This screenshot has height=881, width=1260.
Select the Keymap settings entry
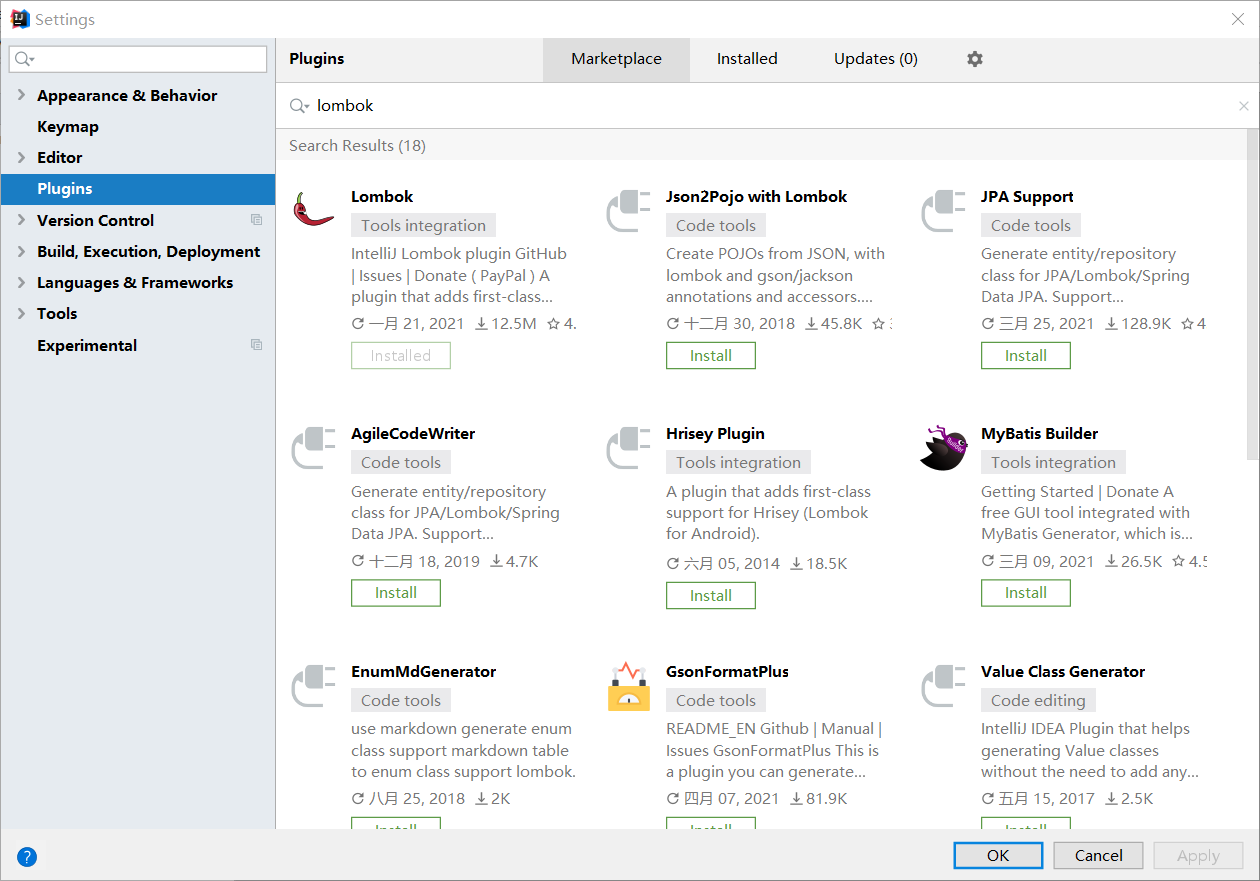tap(68, 126)
